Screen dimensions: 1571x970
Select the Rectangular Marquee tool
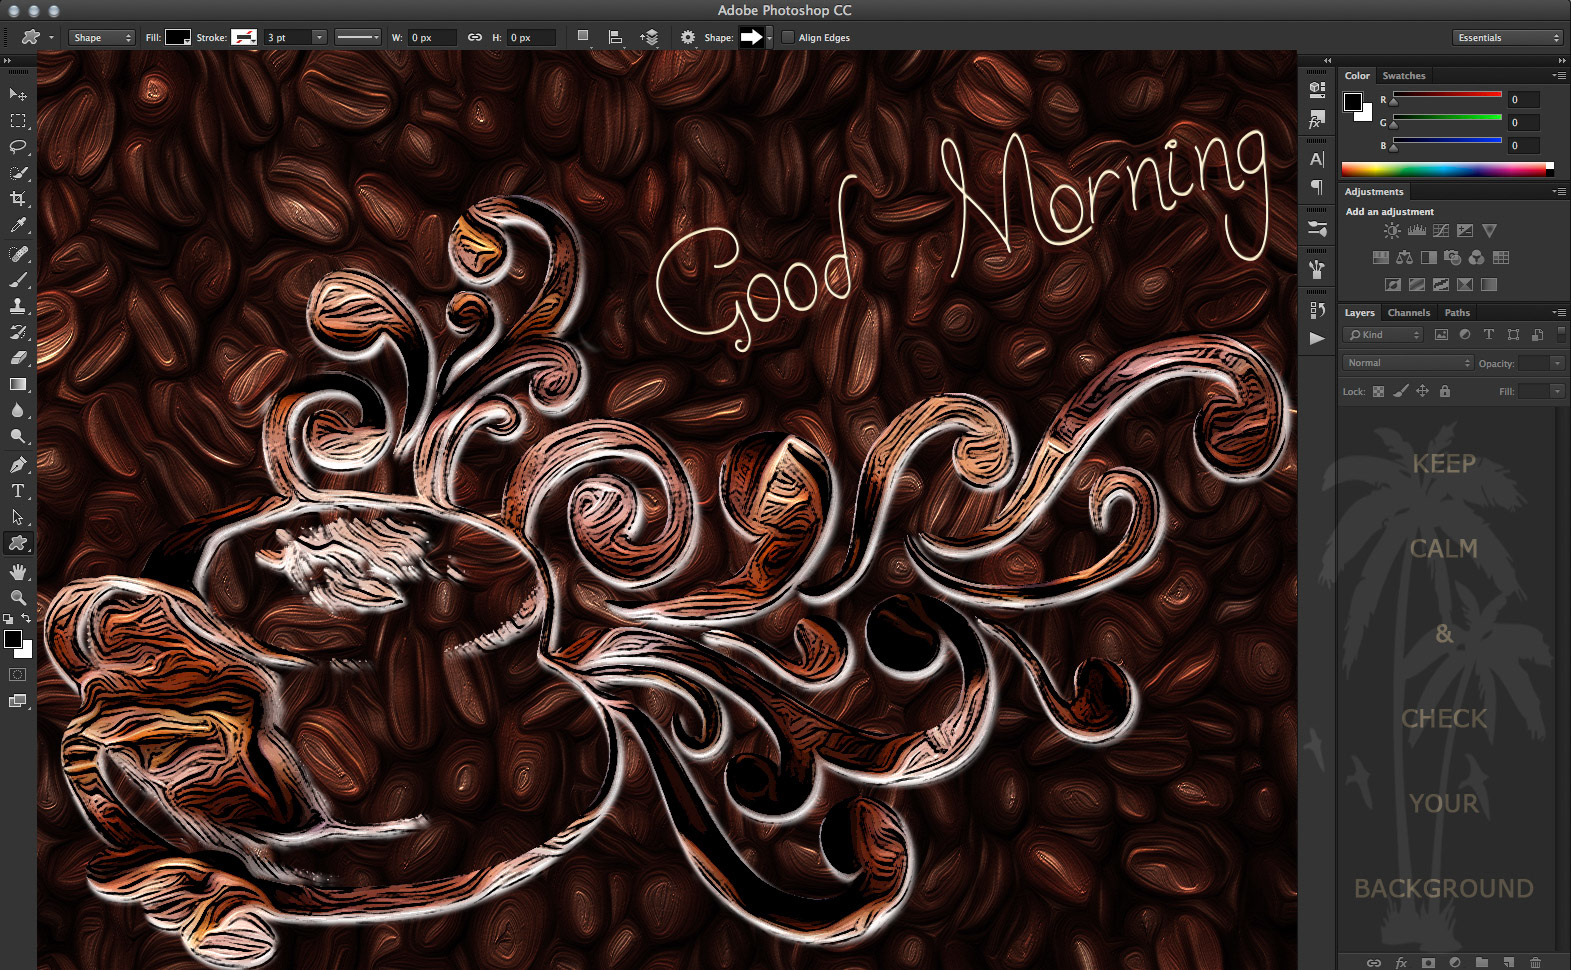(18, 121)
